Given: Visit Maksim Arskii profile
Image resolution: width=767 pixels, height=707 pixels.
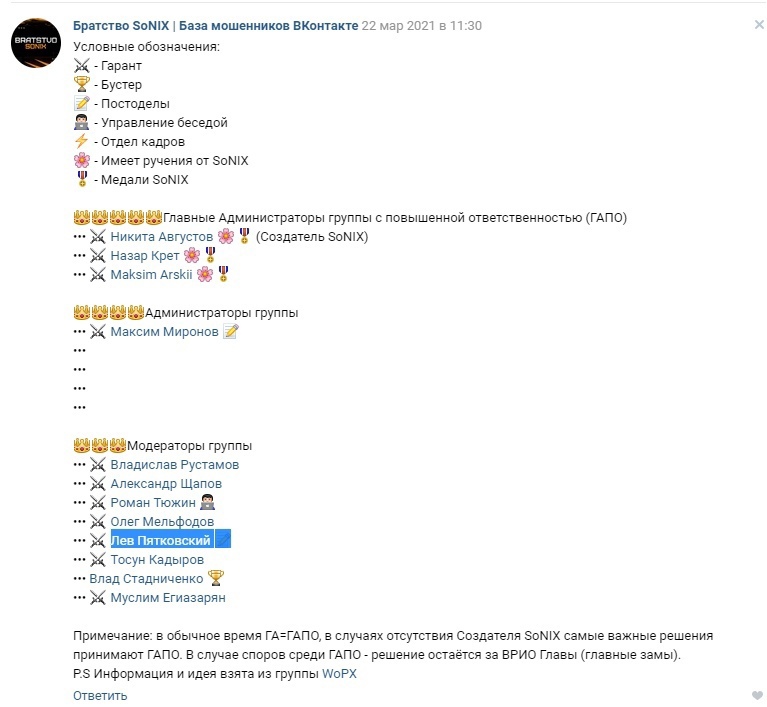Looking at the screenshot, I should [x=151, y=274].
